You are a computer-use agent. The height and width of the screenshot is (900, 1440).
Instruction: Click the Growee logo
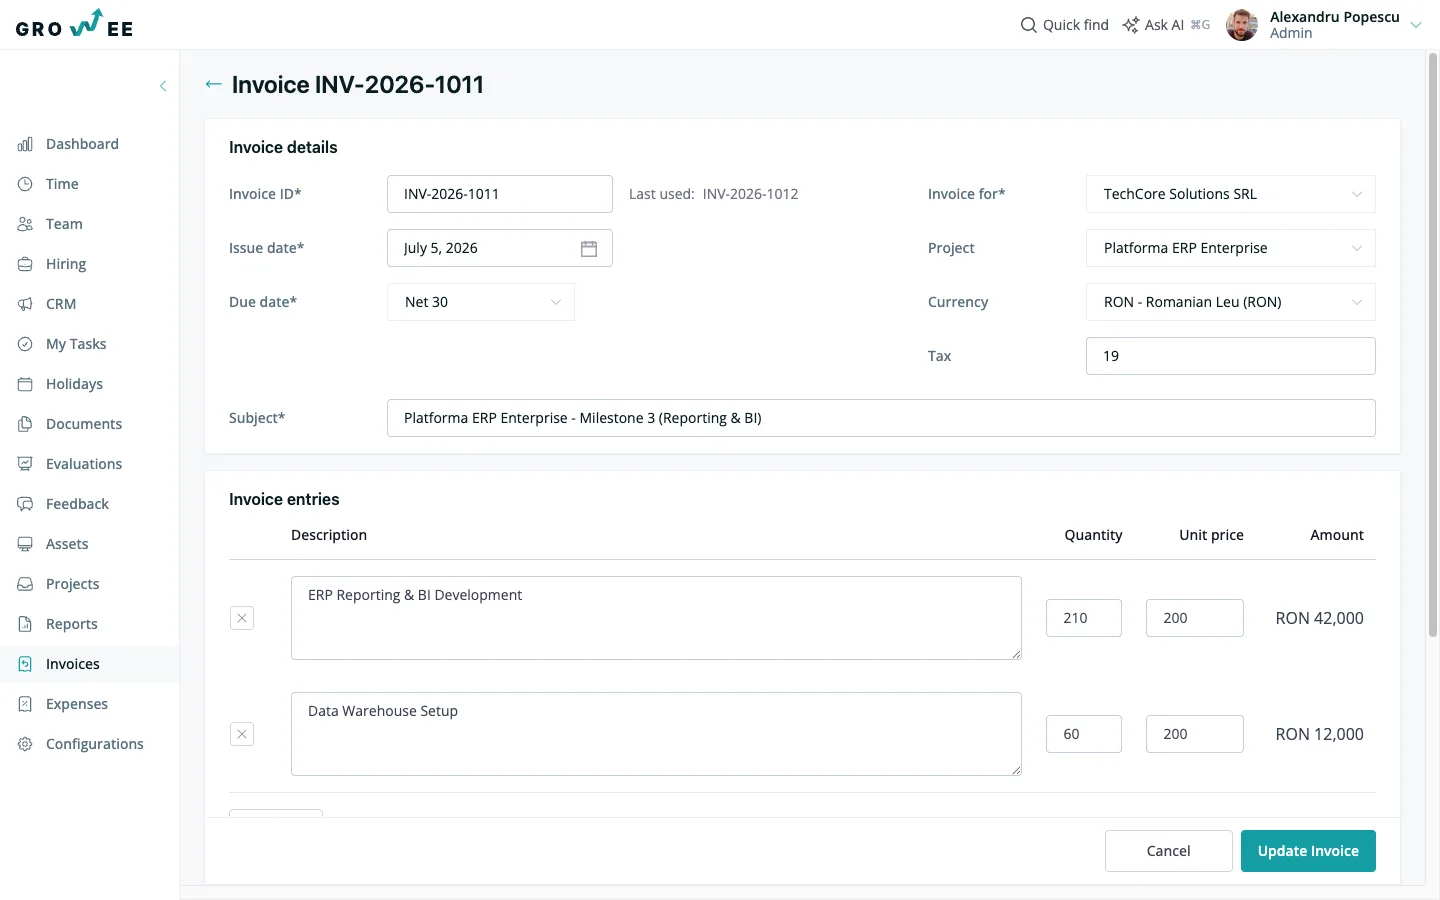75,24
